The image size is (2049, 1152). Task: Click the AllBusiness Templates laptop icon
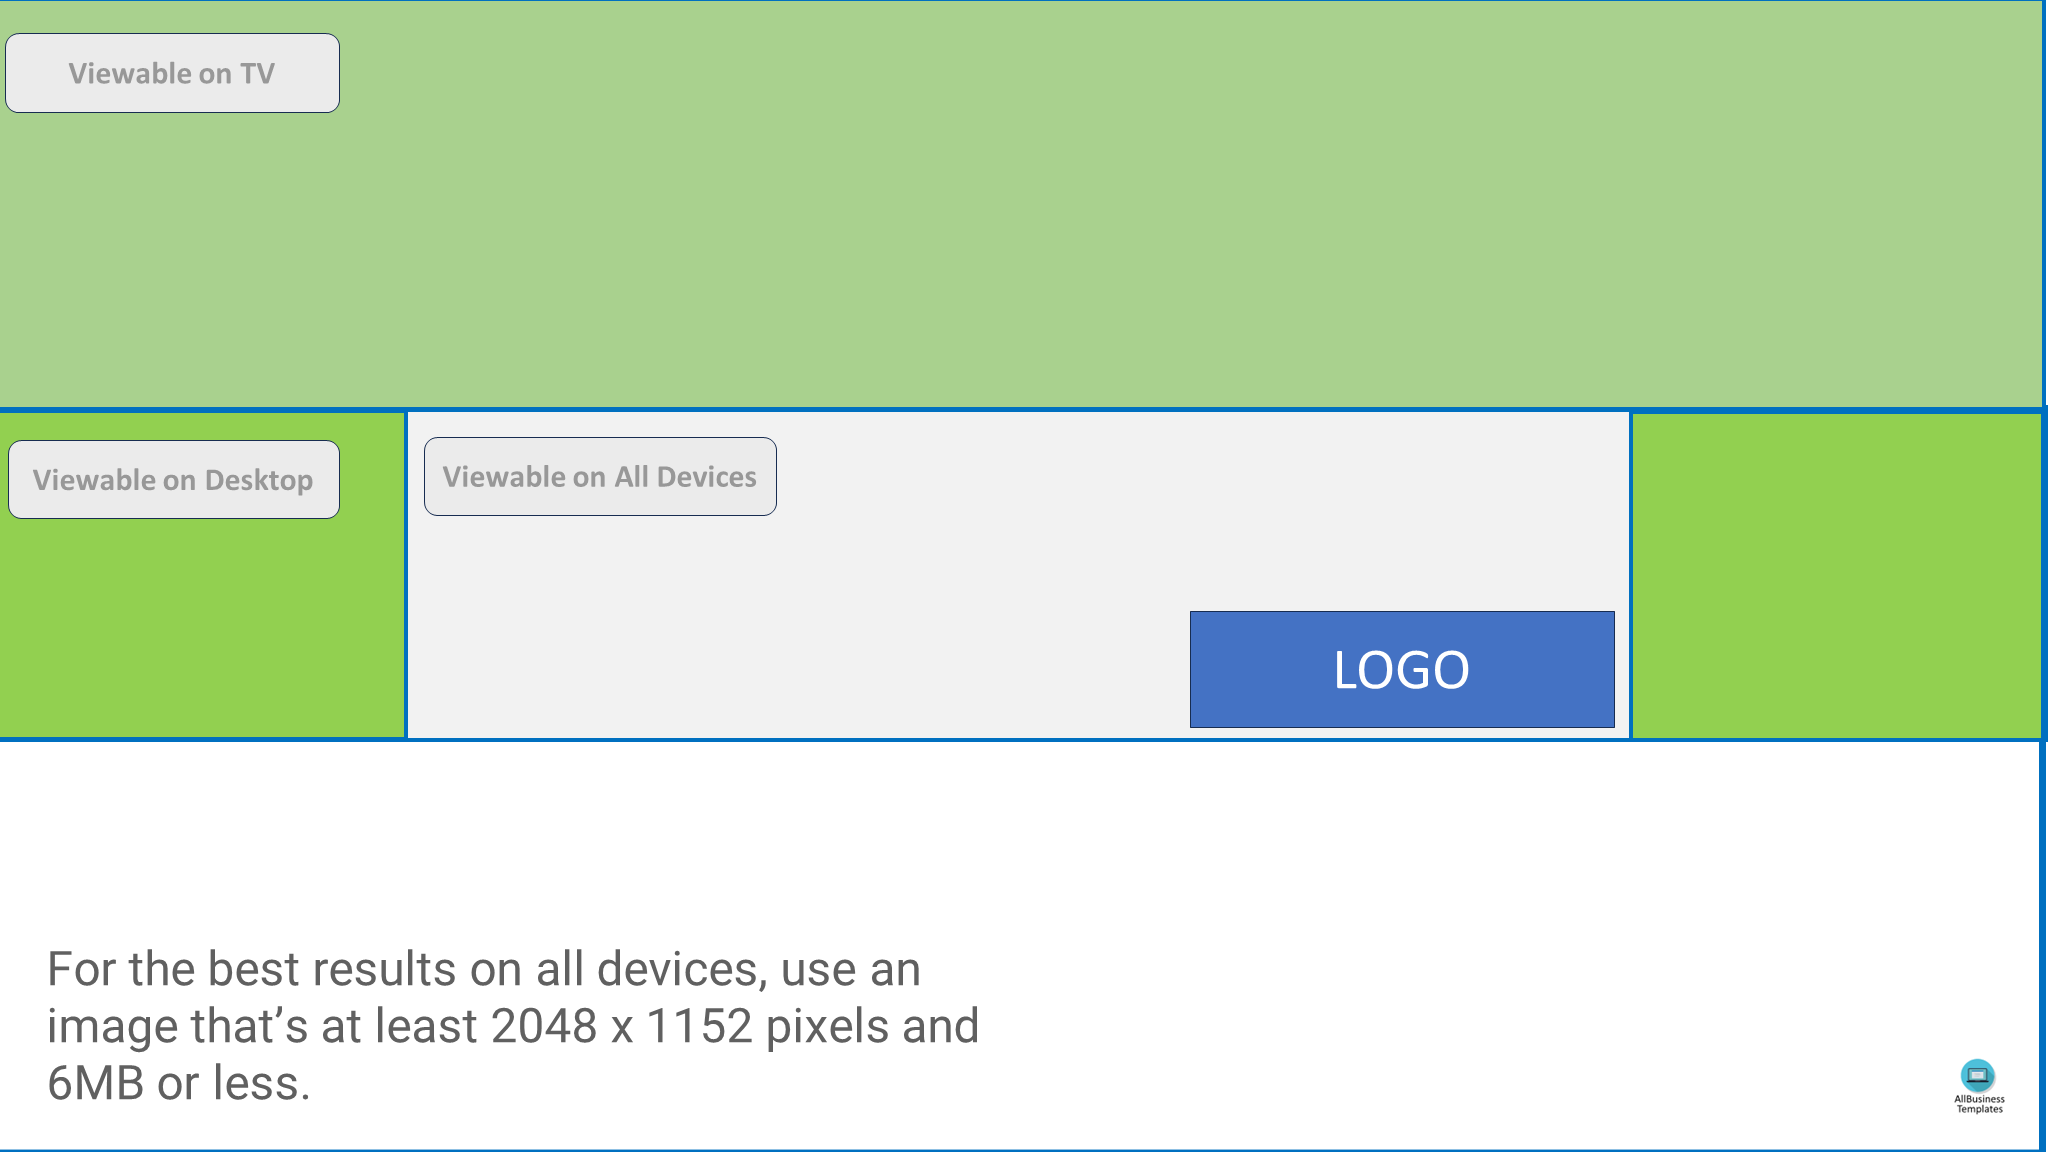click(x=1977, y=1075)
